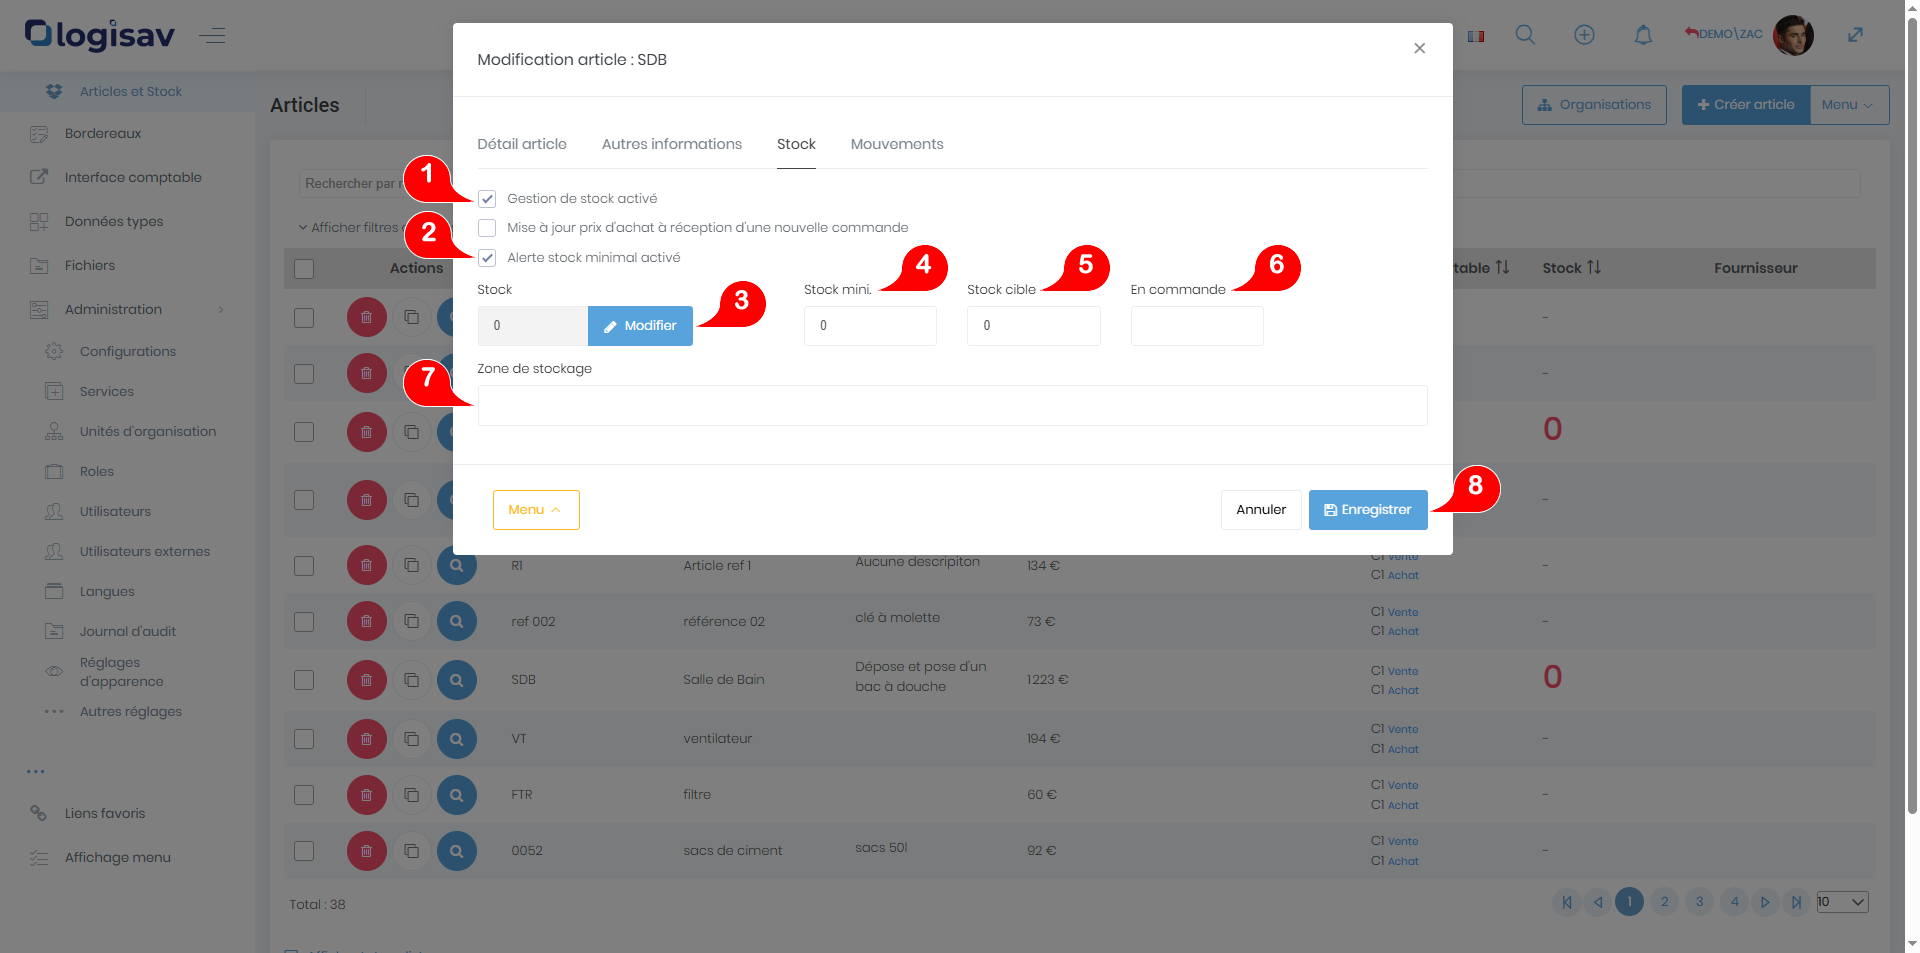The width and height of the screenshot is (1920, 953).
Task: Click duplicate icon for sacs de ciment row
Action: 411,851
